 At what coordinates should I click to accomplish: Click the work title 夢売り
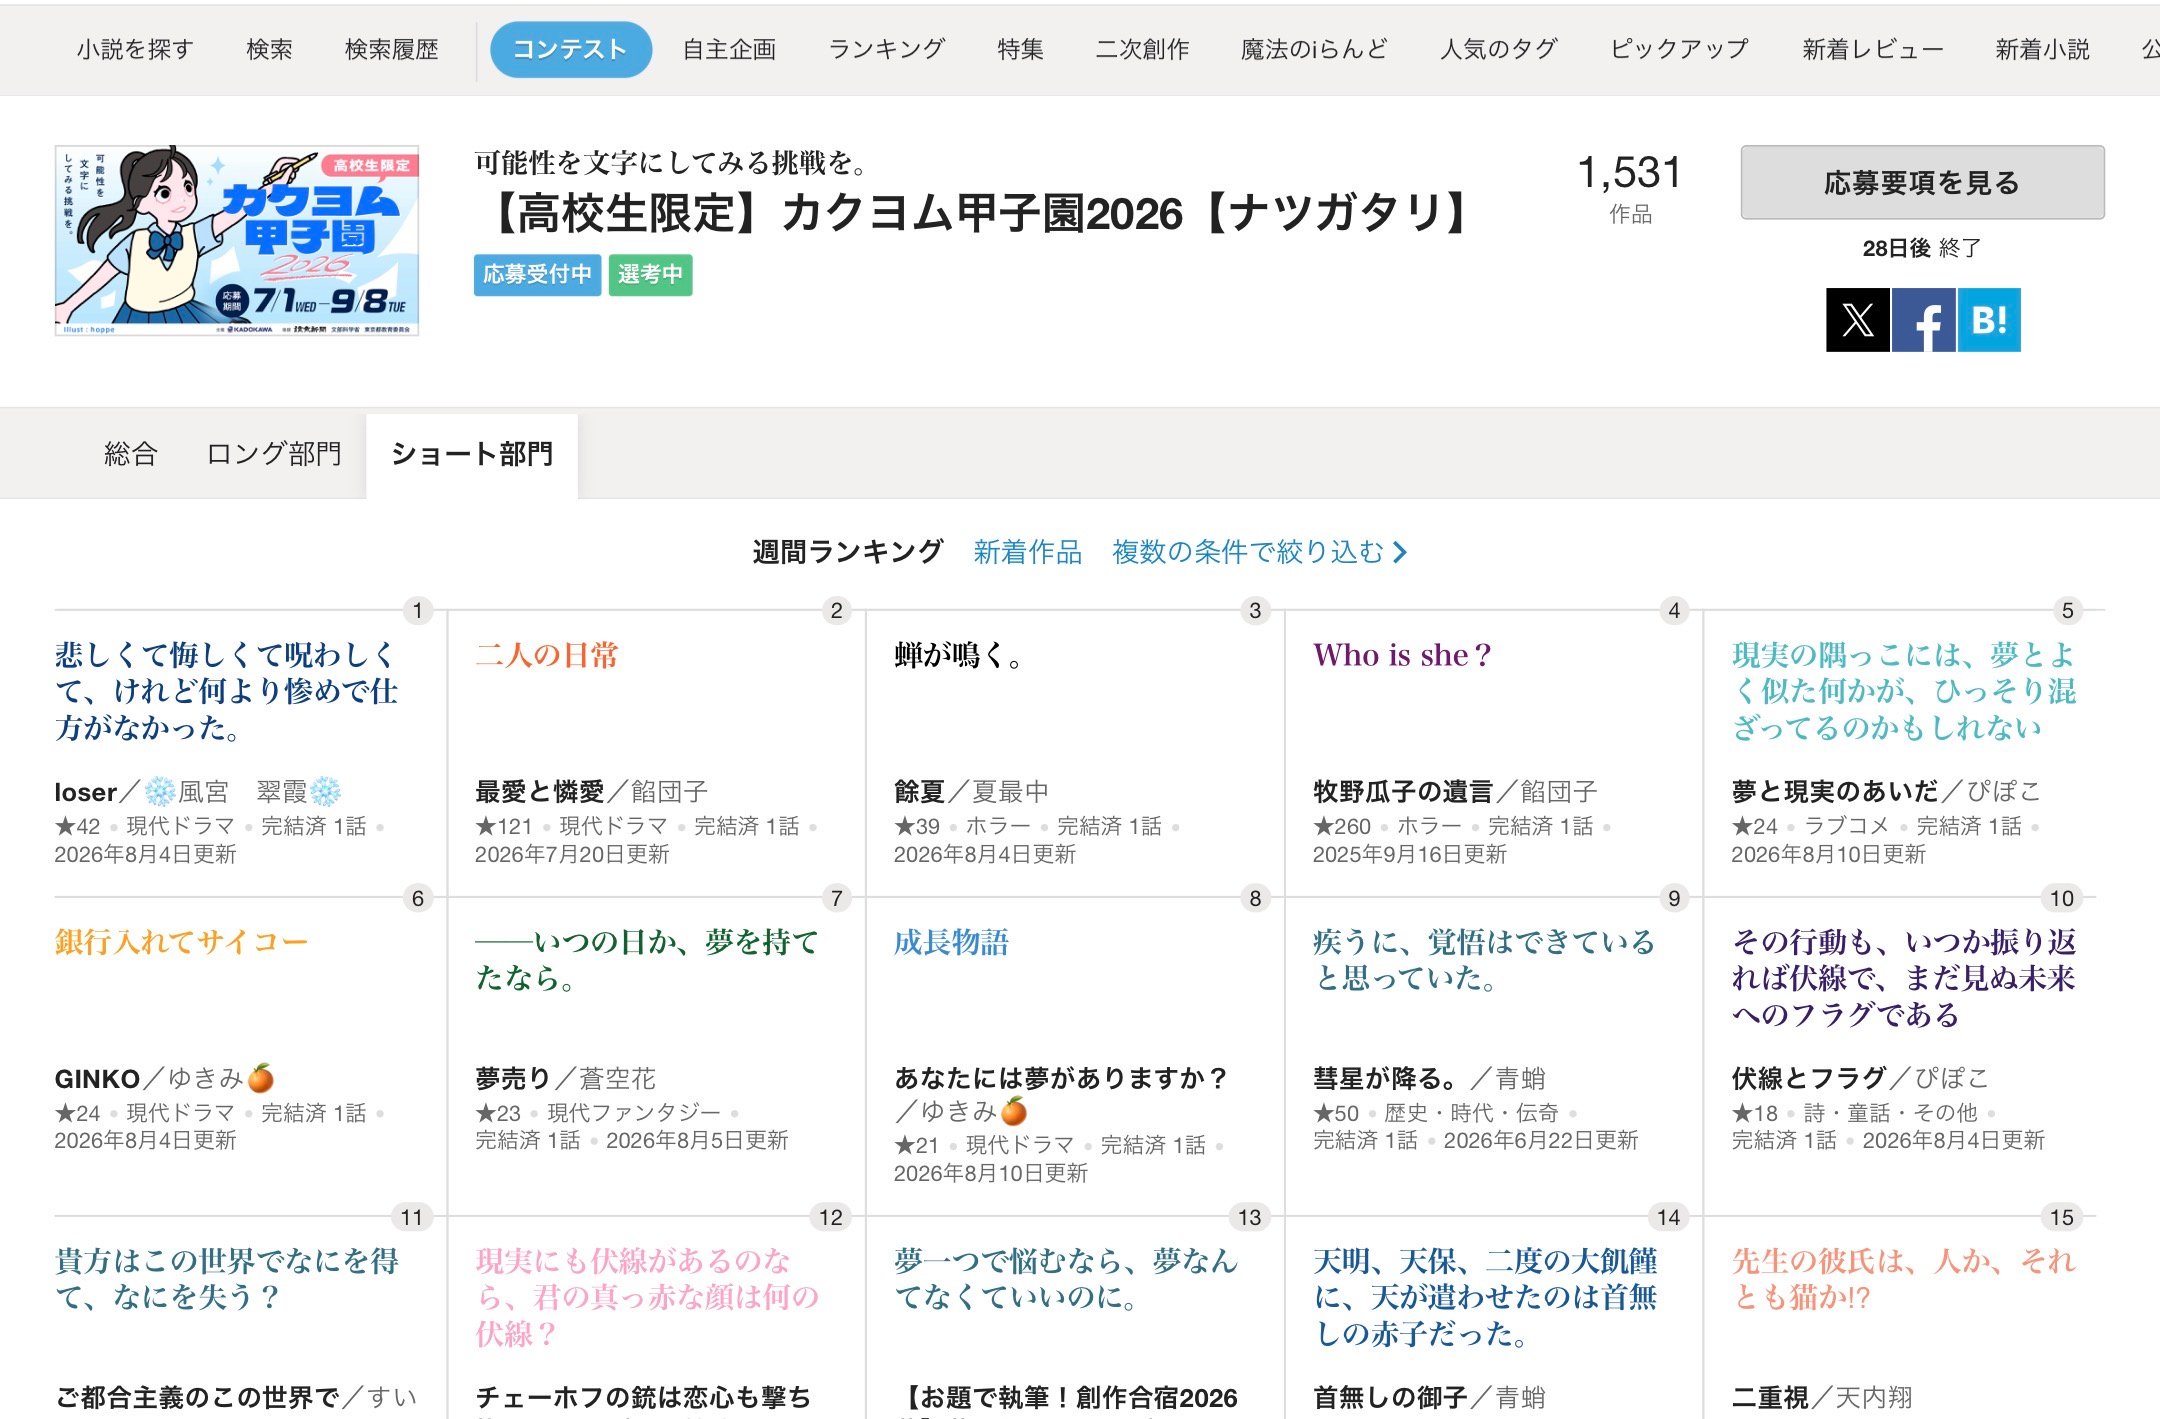(x=513, y=1079)
